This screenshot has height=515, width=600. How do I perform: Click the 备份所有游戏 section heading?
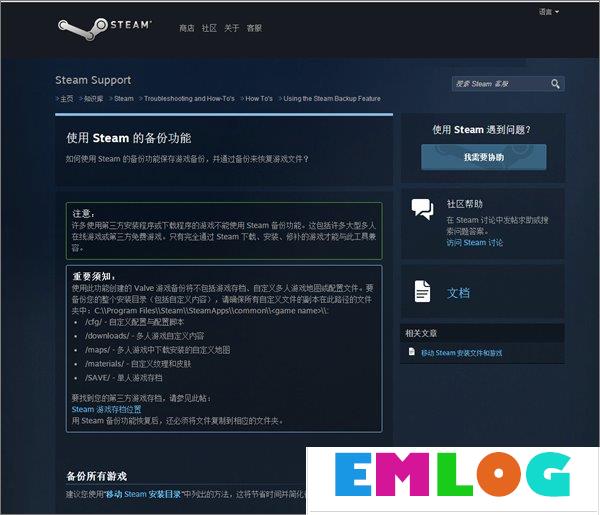coord(97,476)
